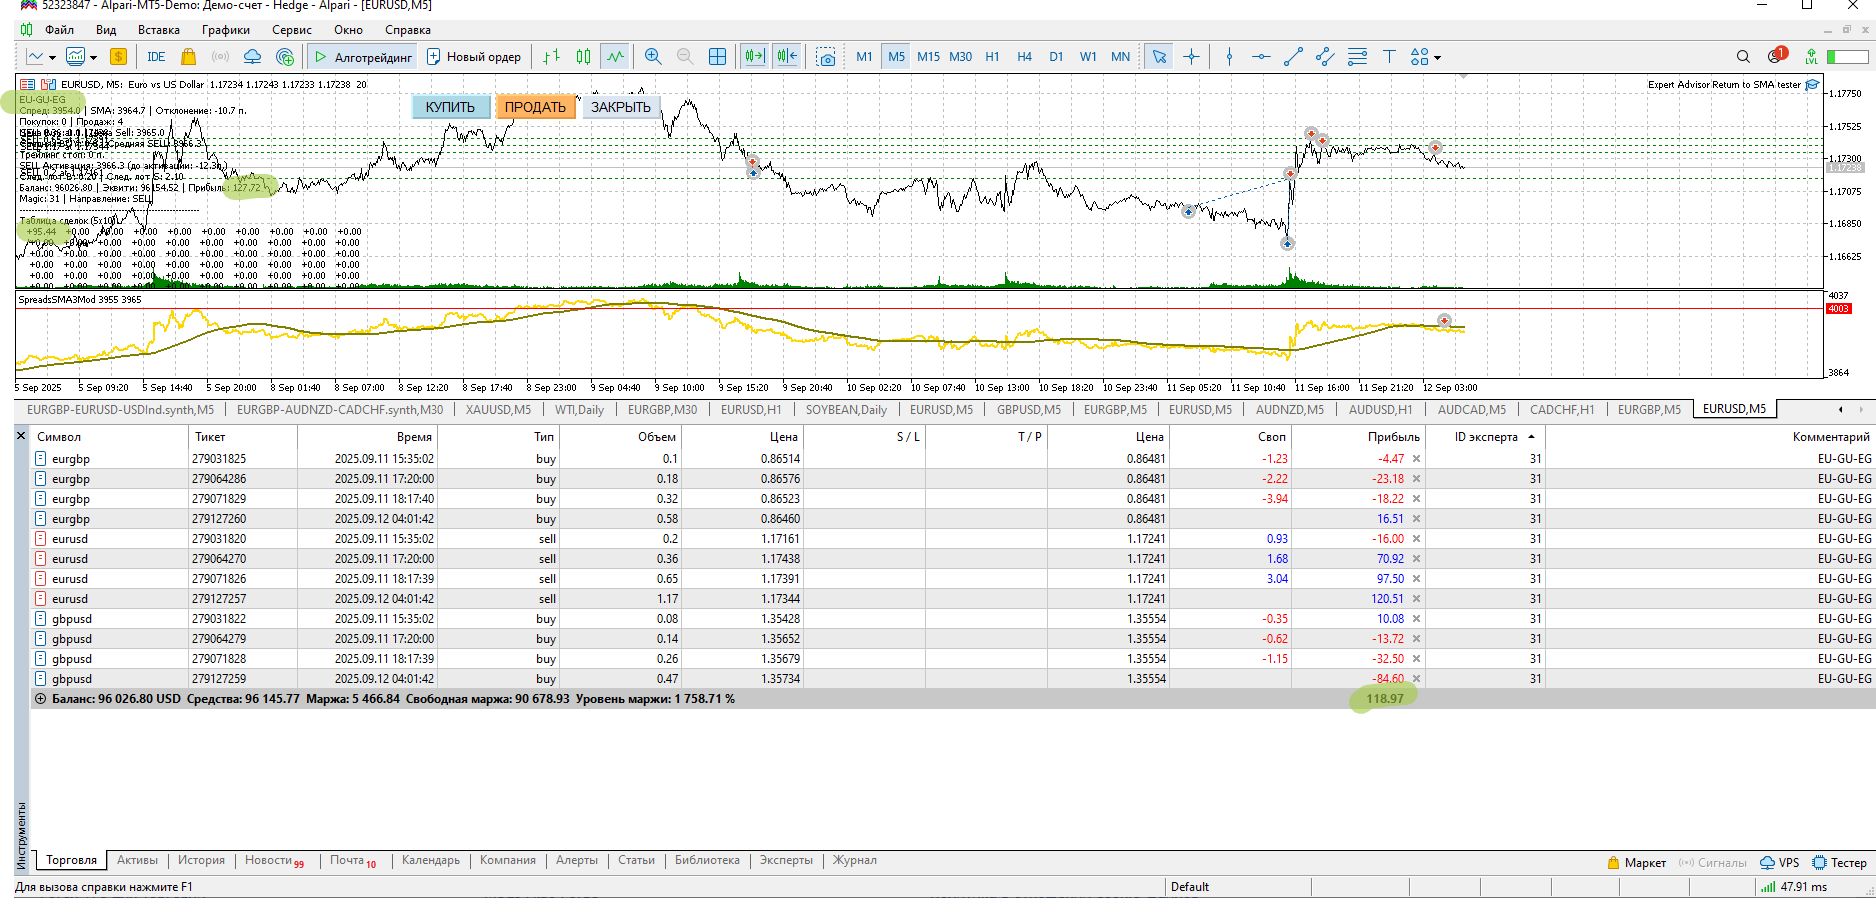Show chart grid layout icon
1876x898 pixels.
click(717, 57)
